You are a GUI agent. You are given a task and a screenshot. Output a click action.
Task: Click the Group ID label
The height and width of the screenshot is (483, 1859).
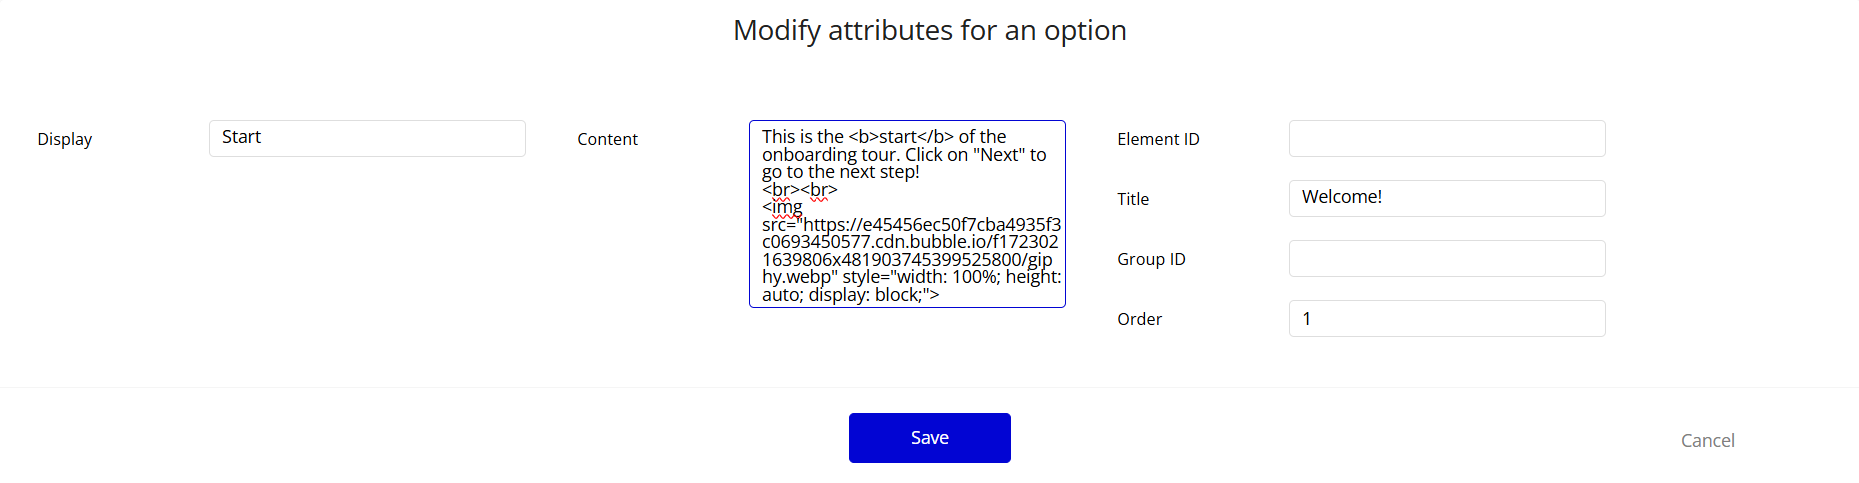(1151, 259)
